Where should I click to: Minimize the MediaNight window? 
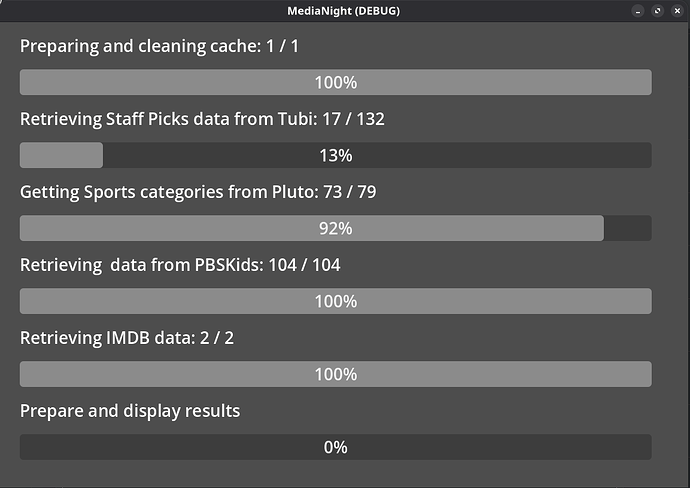click(x=638, y=11)
